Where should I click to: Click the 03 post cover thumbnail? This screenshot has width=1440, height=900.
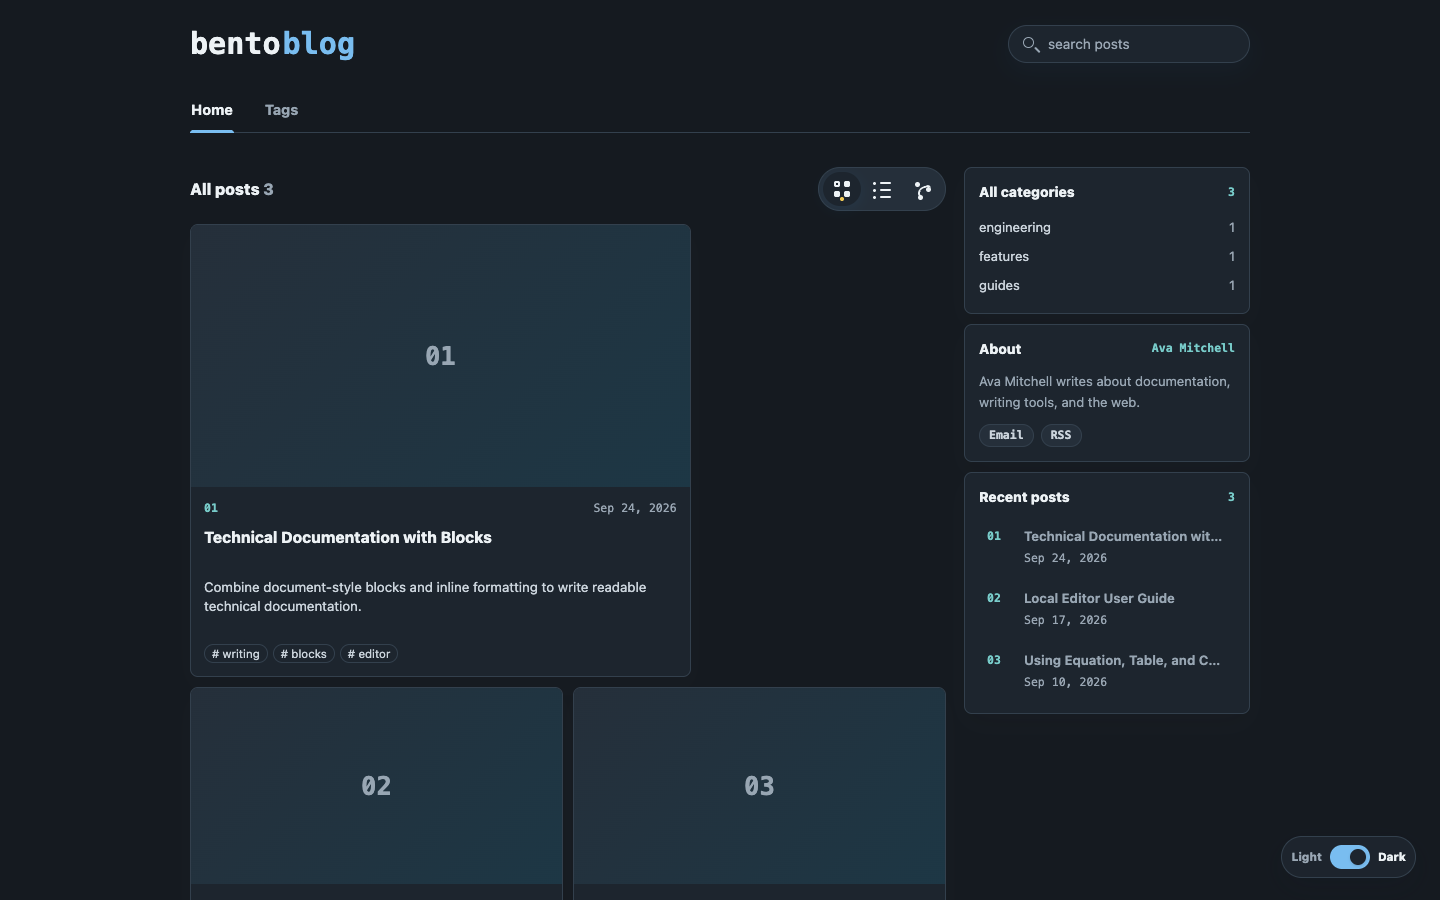(x=759, y=786)
